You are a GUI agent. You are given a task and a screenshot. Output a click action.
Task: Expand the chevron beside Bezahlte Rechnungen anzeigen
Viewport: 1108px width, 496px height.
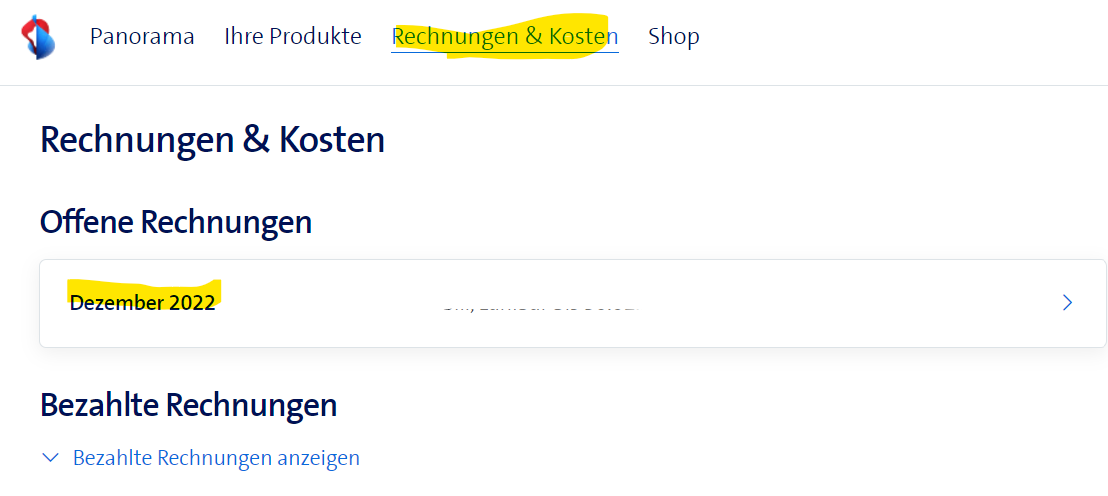[51, 458]
